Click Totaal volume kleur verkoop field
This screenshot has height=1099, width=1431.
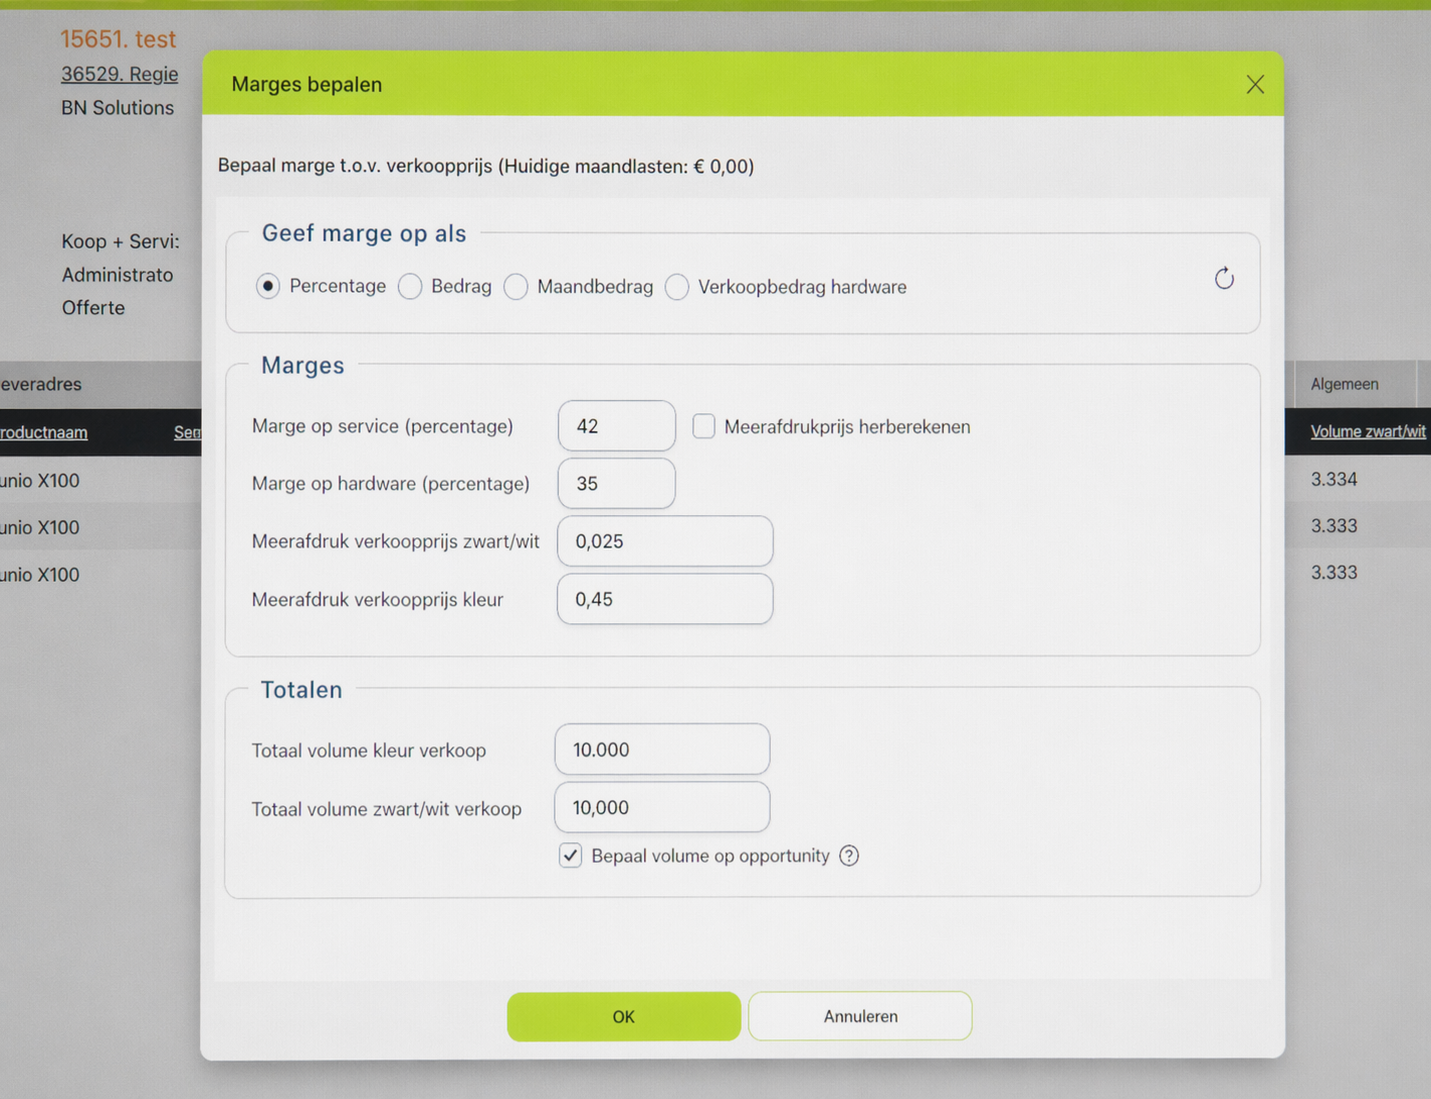[x=662, y=749]
